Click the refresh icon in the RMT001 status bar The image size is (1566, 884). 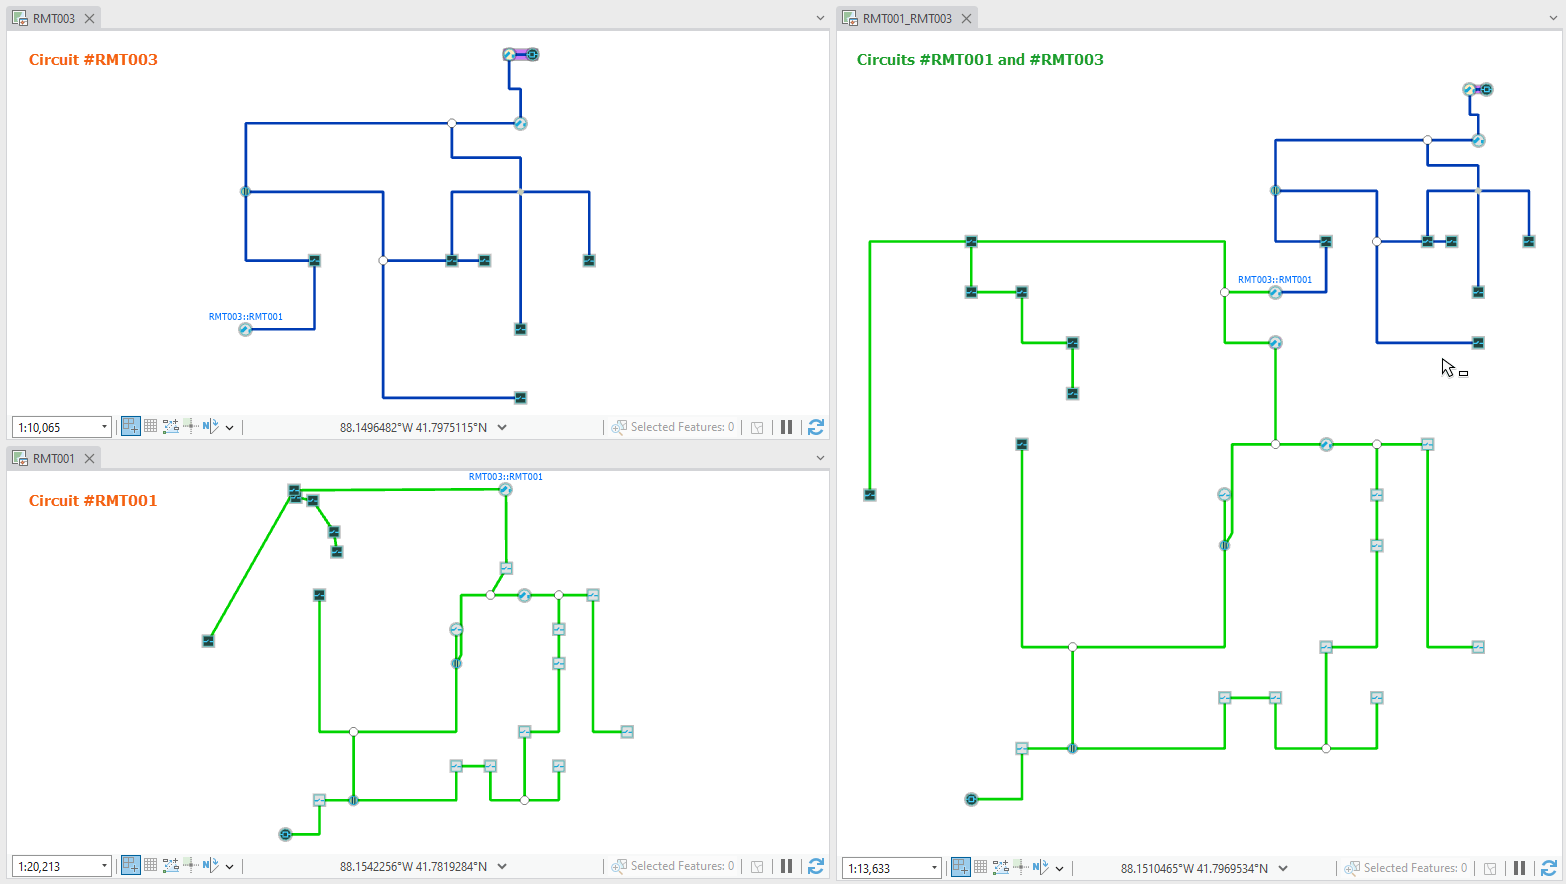(x=816, y=866)
